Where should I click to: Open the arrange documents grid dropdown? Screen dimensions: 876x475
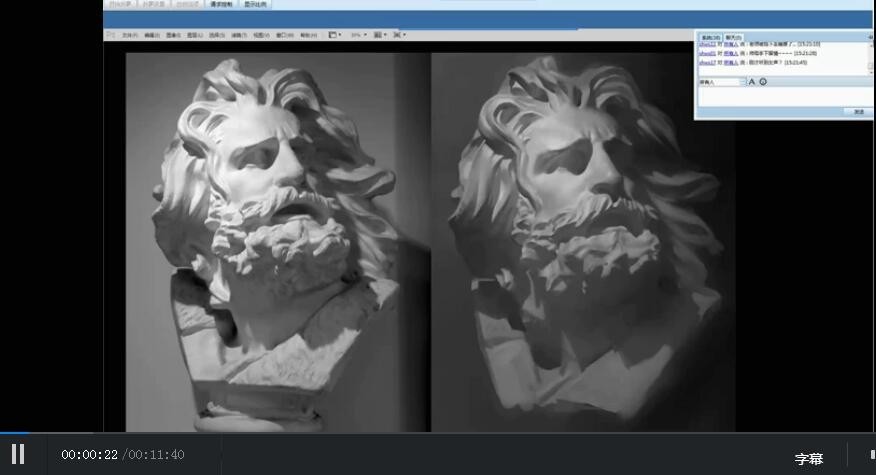pos(380,35)
